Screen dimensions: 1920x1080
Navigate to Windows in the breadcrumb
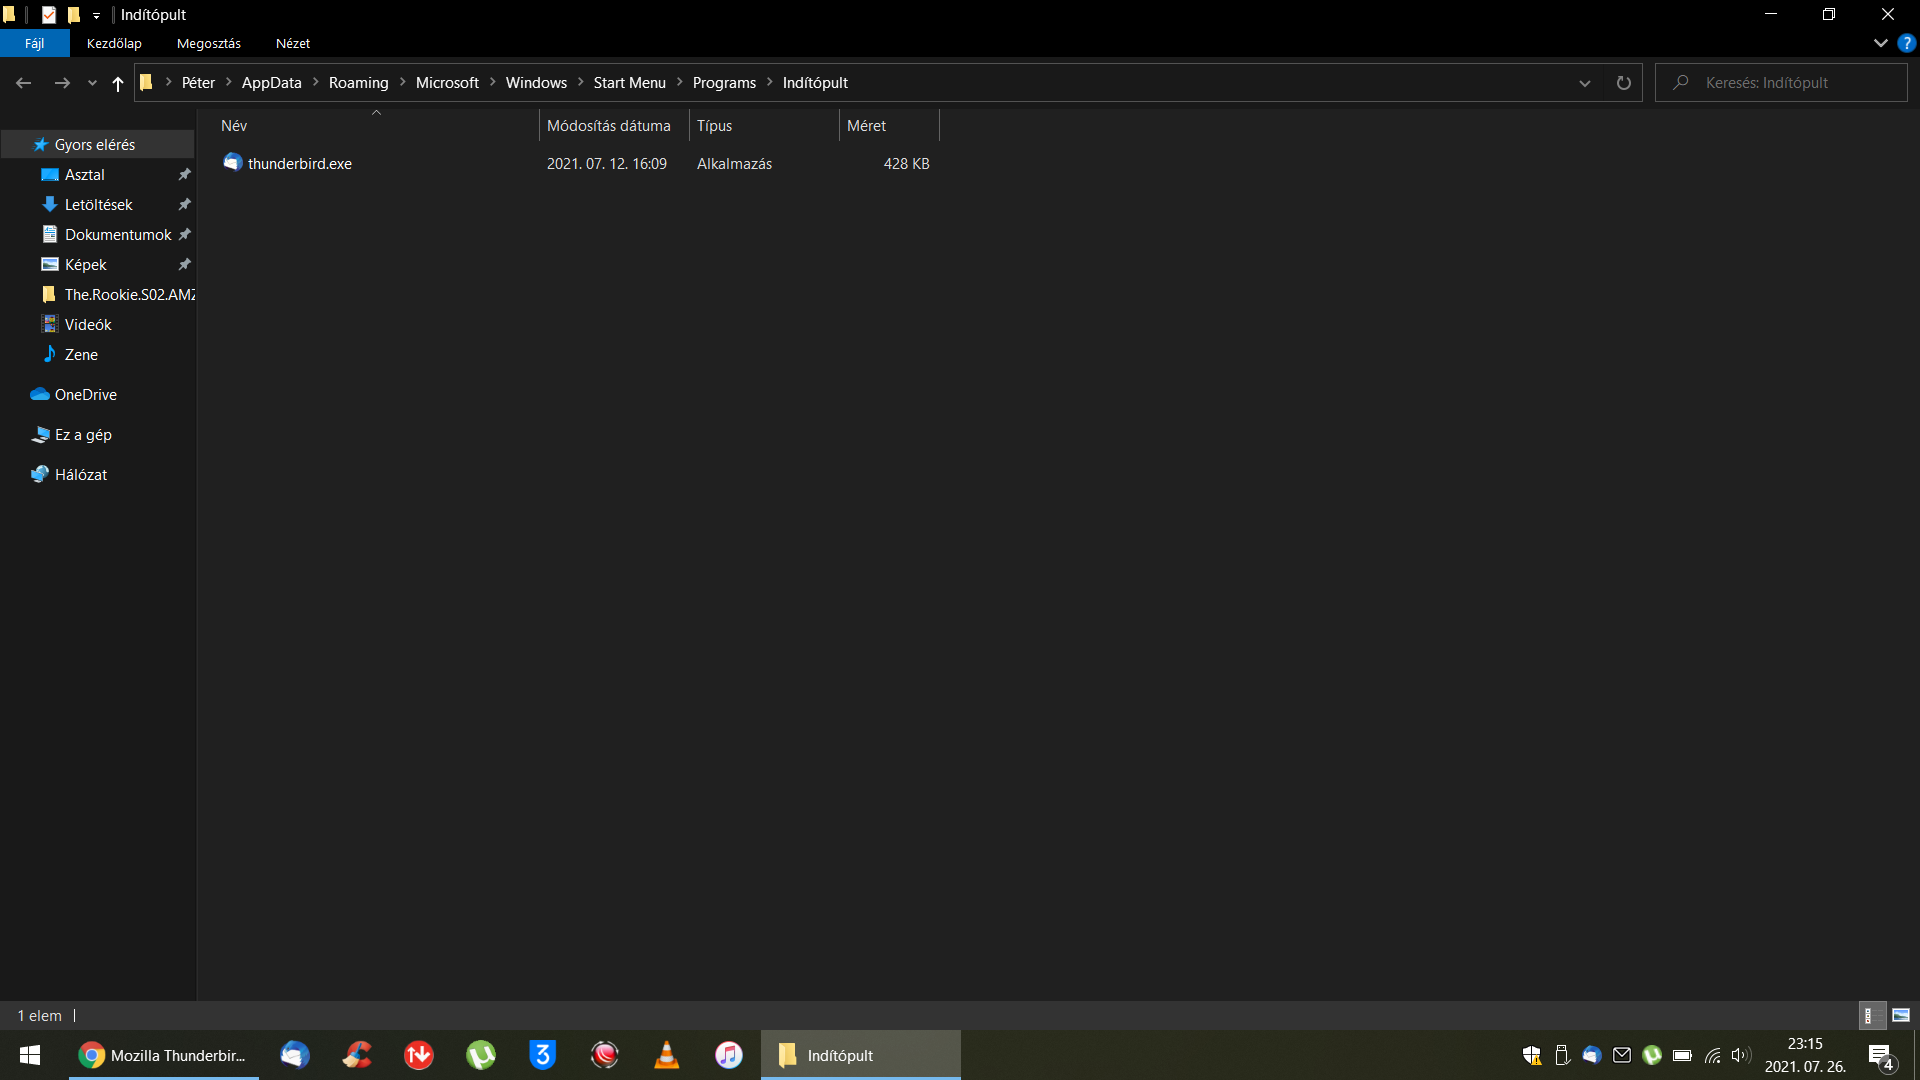[x=536, y=83]
